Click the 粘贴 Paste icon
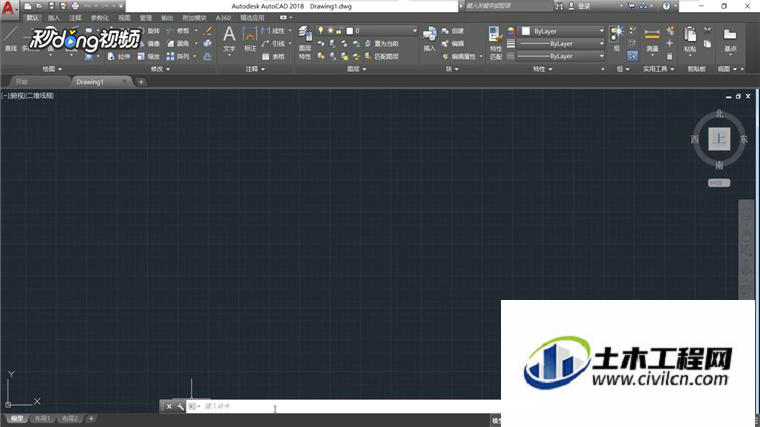760x427 pixels. tap(690, 40)
